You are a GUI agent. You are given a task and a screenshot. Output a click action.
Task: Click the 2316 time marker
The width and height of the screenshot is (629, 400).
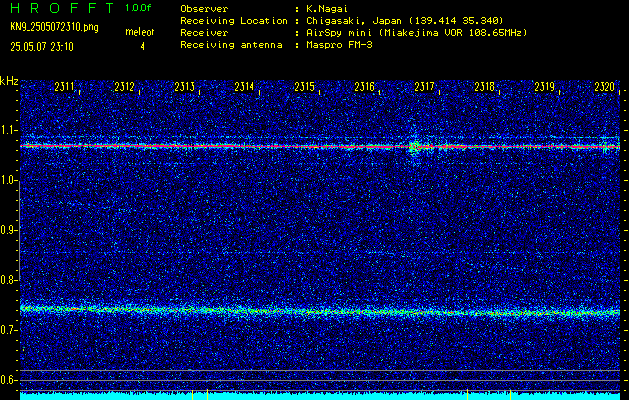coord(365,87)
